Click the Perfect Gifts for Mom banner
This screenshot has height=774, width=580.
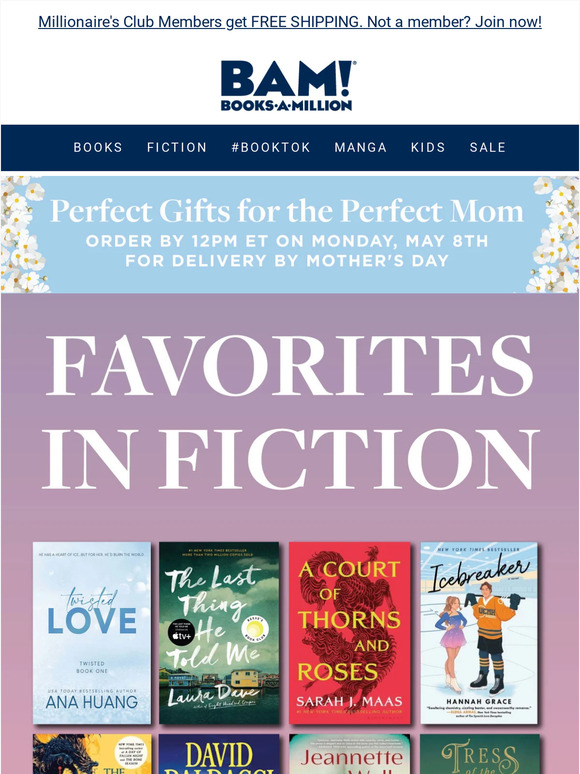[x=290, y=234]
